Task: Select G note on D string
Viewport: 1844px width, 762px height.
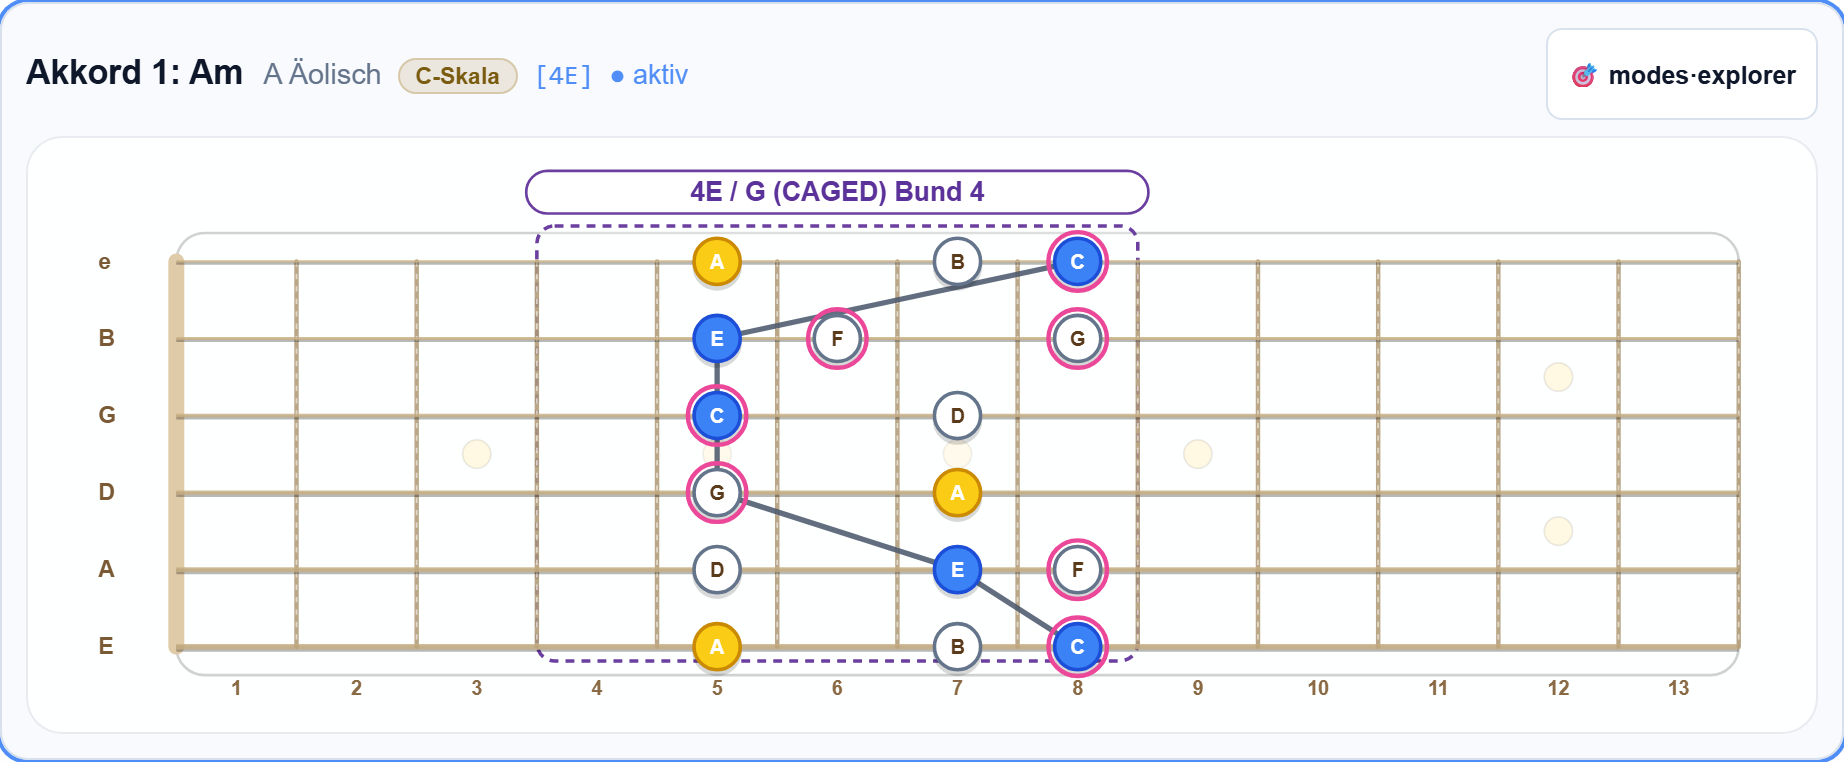Action: (x=717, y=493)
